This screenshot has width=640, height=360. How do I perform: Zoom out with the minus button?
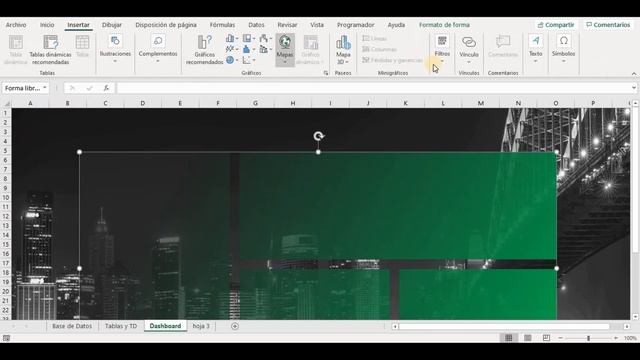click(560, 338)
